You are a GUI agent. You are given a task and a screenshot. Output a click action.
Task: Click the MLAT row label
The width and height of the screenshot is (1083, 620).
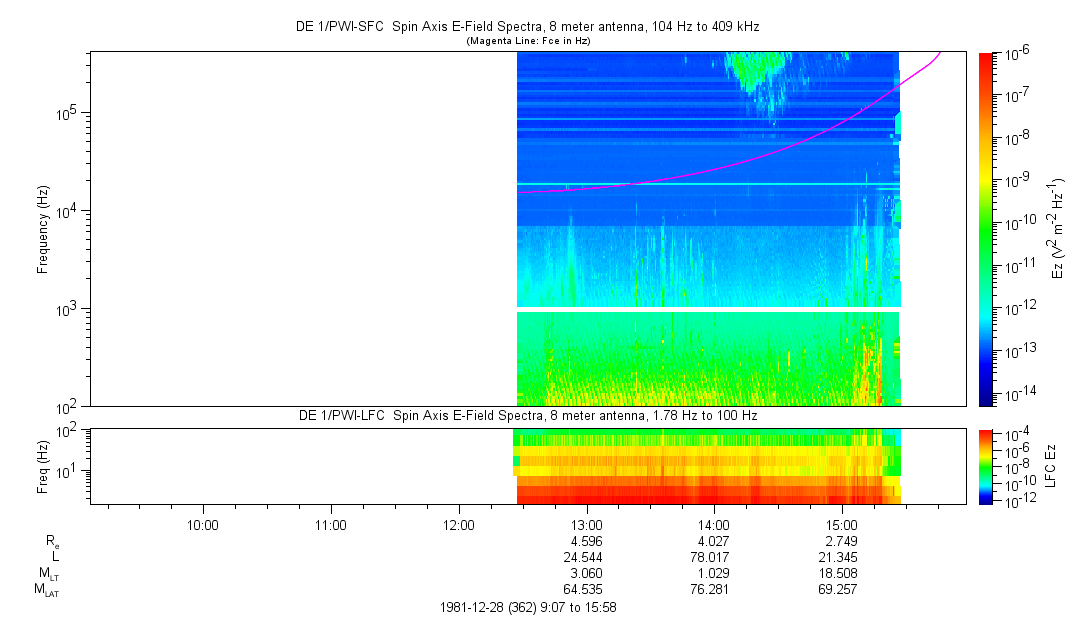point(47,590)
